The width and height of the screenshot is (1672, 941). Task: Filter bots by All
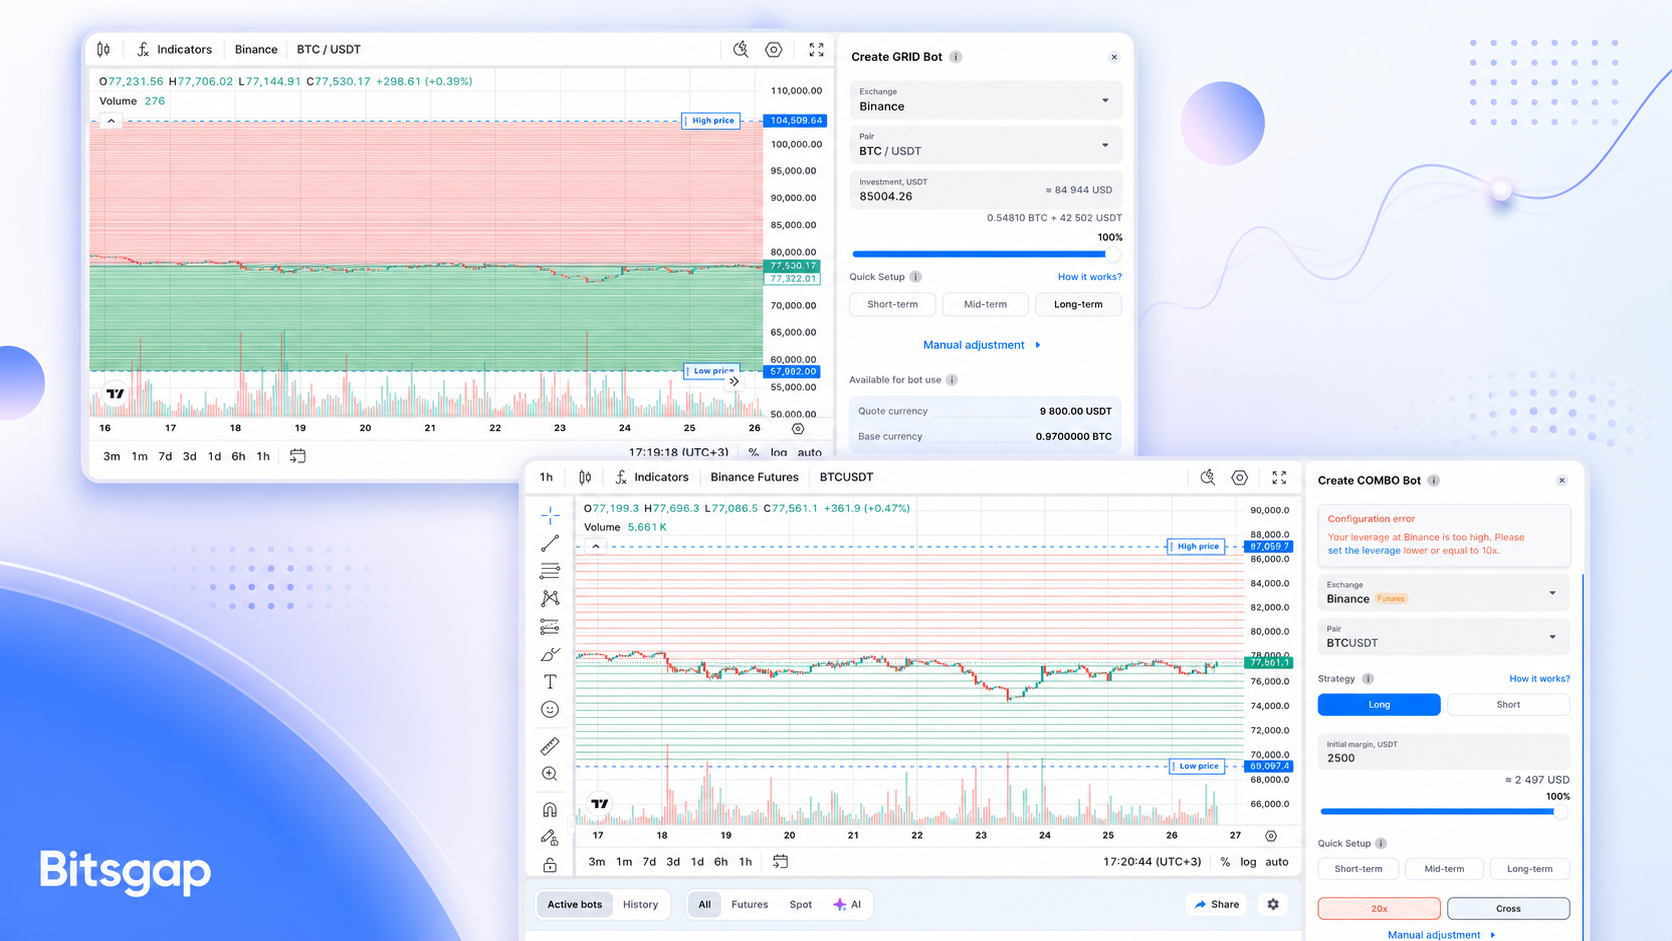pos(704,904)
